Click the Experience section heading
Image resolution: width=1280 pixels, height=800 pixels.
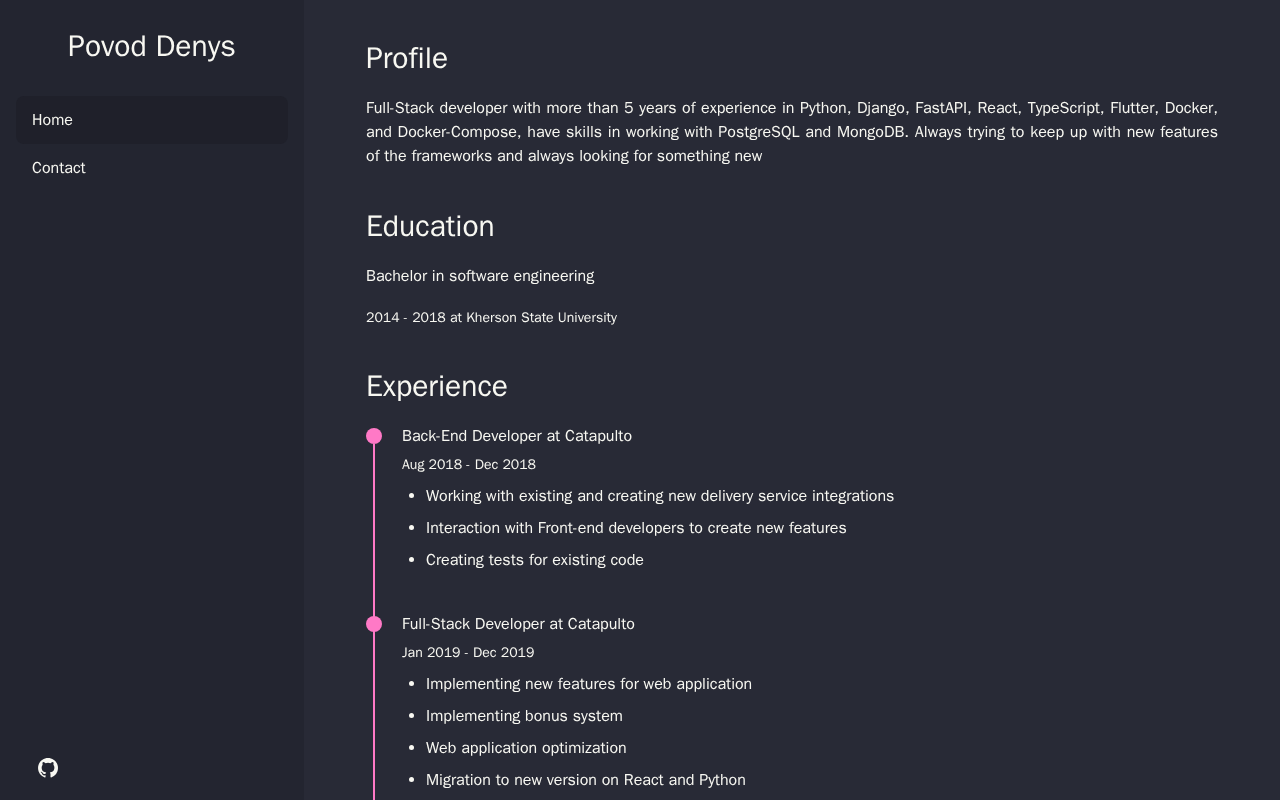pyautogui.click(x=437, y=387)
